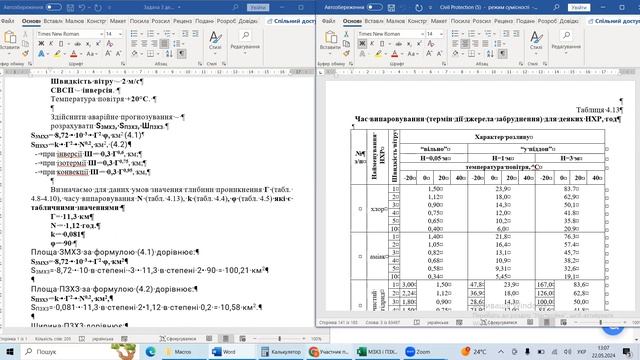
Task: Click Bullets list icon in left window
Action: (x=134, y=34)
